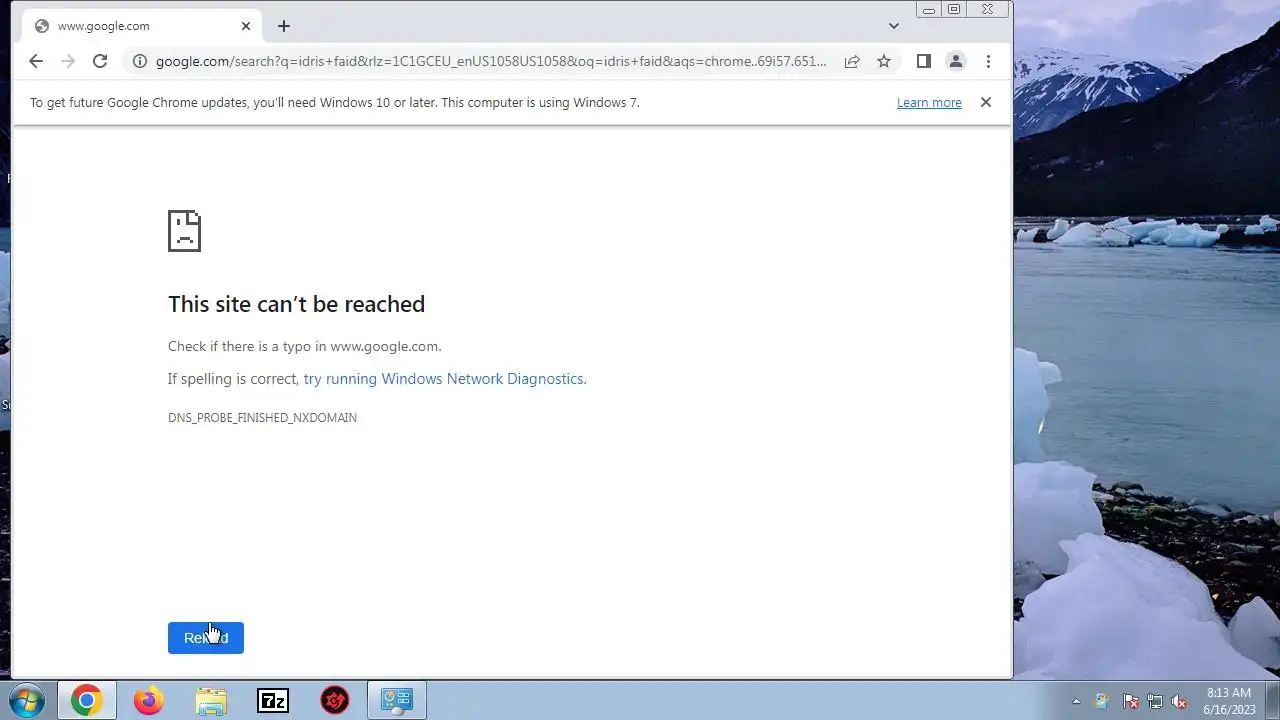Open the Chrome side panel
Image resolution: width=1280 pixels, height=720 pixels.
tap(924, 61)
